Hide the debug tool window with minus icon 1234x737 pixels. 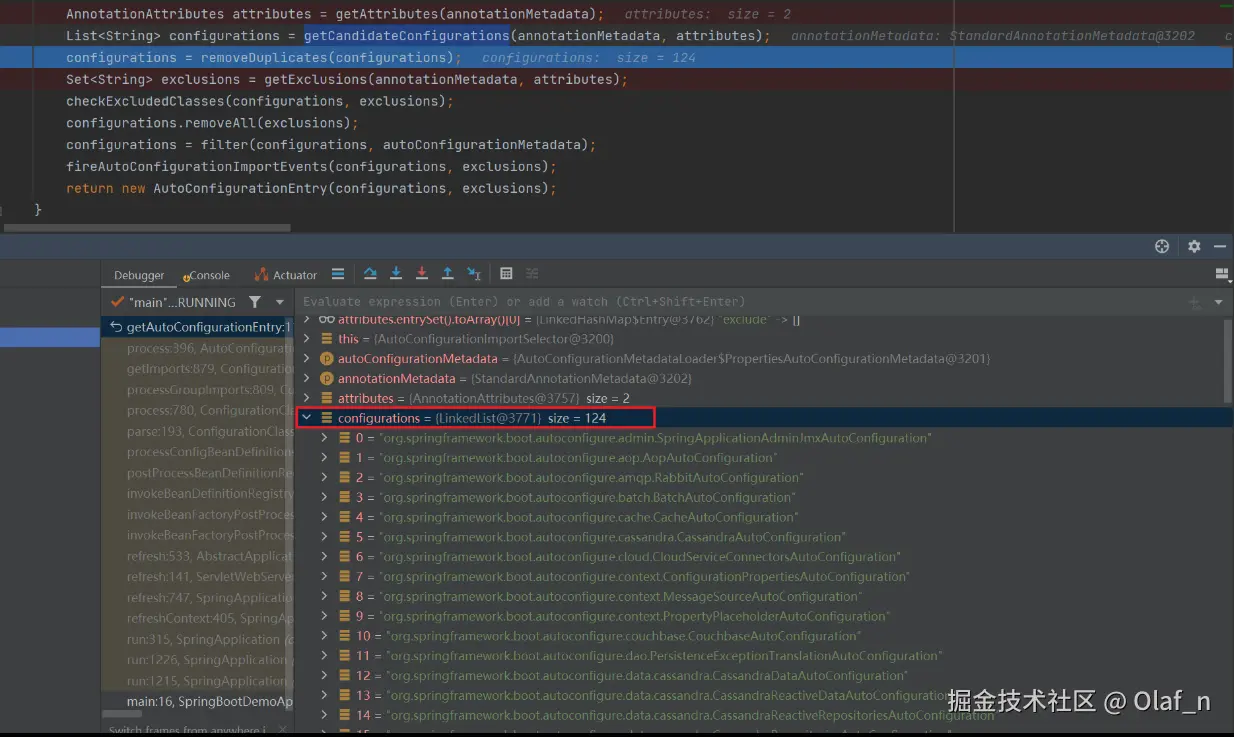click(x=1220, y=246)
